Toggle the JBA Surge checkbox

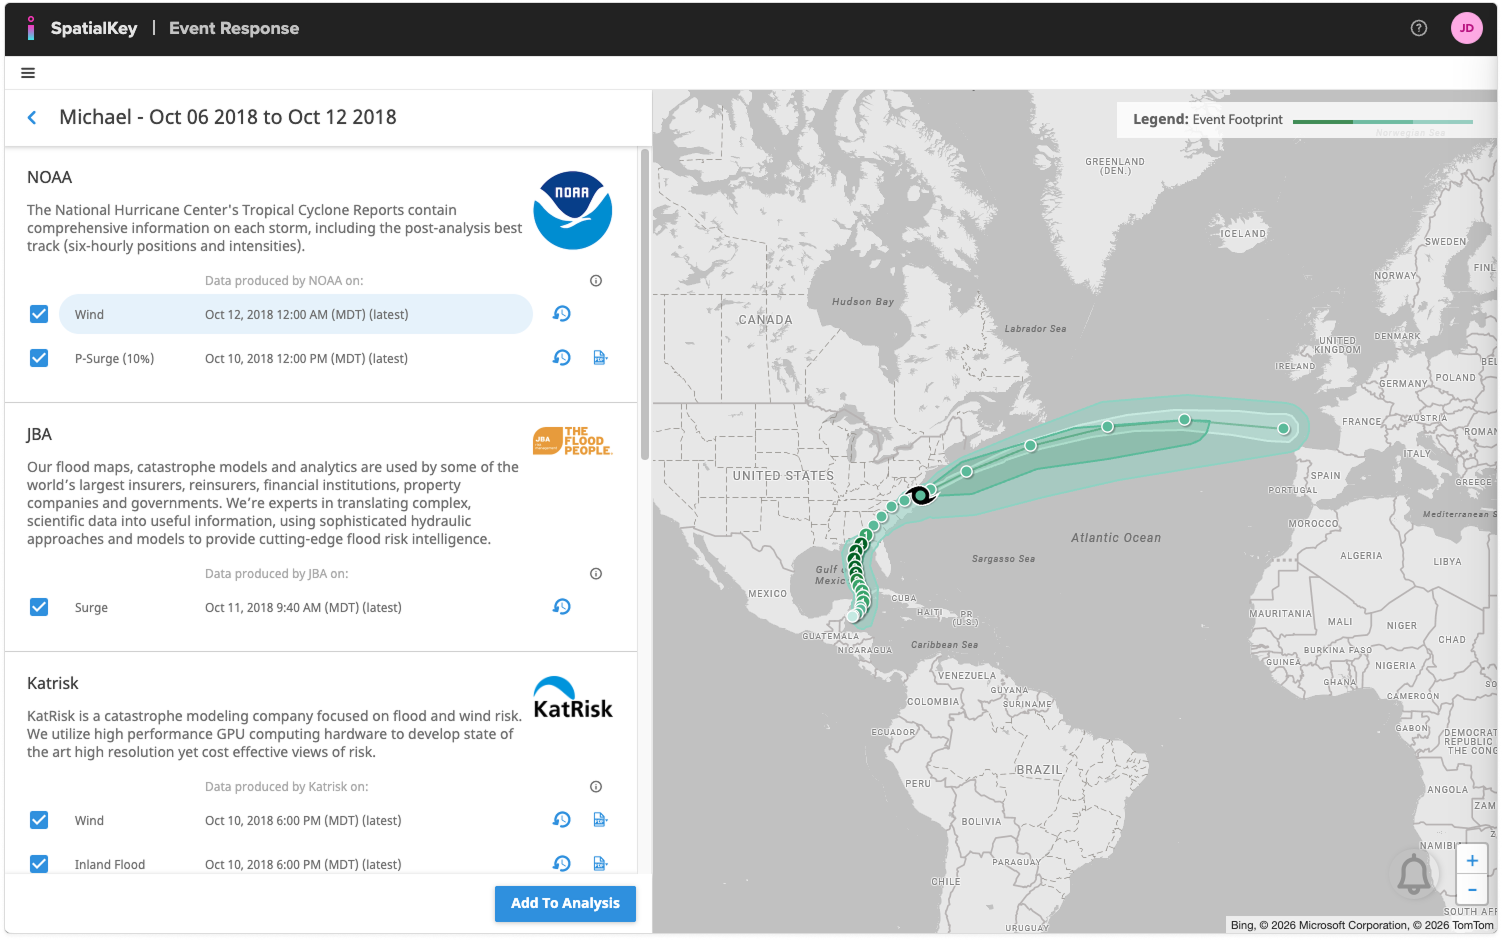click(x=39, y=607)
